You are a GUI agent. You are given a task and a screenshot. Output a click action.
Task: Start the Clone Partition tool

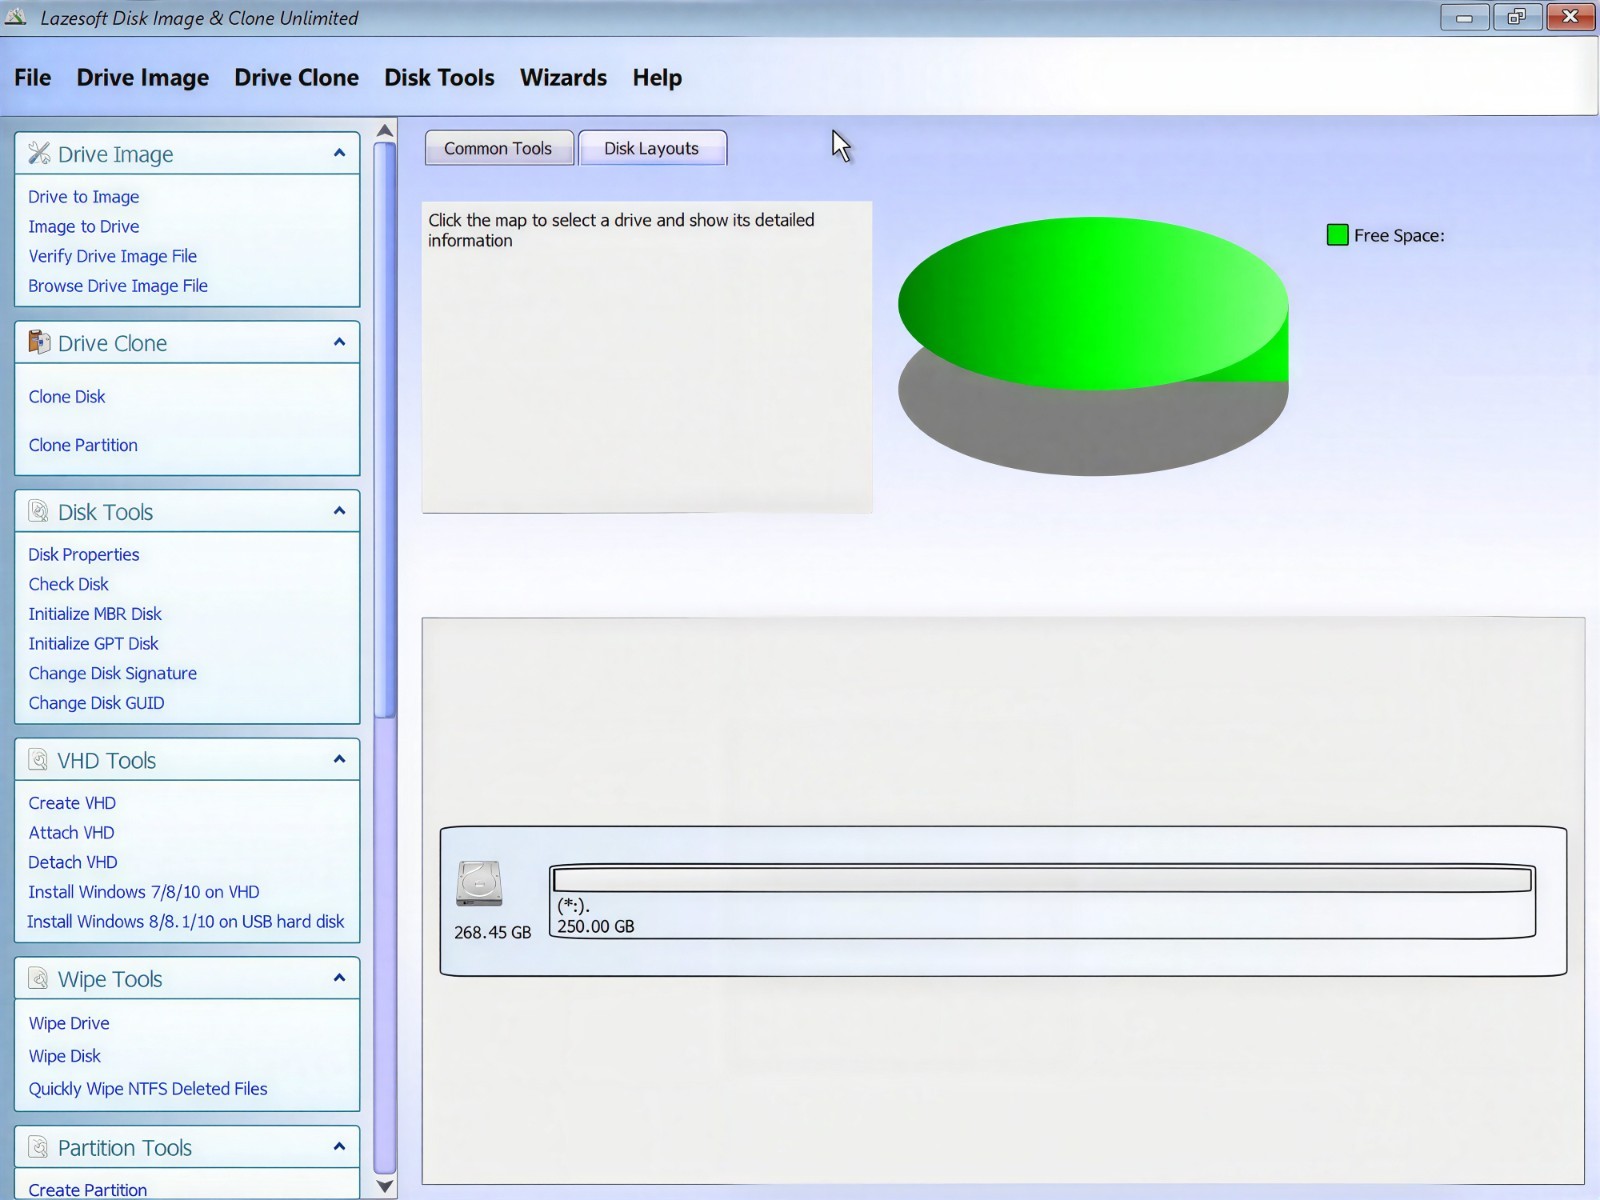[83, 446]
